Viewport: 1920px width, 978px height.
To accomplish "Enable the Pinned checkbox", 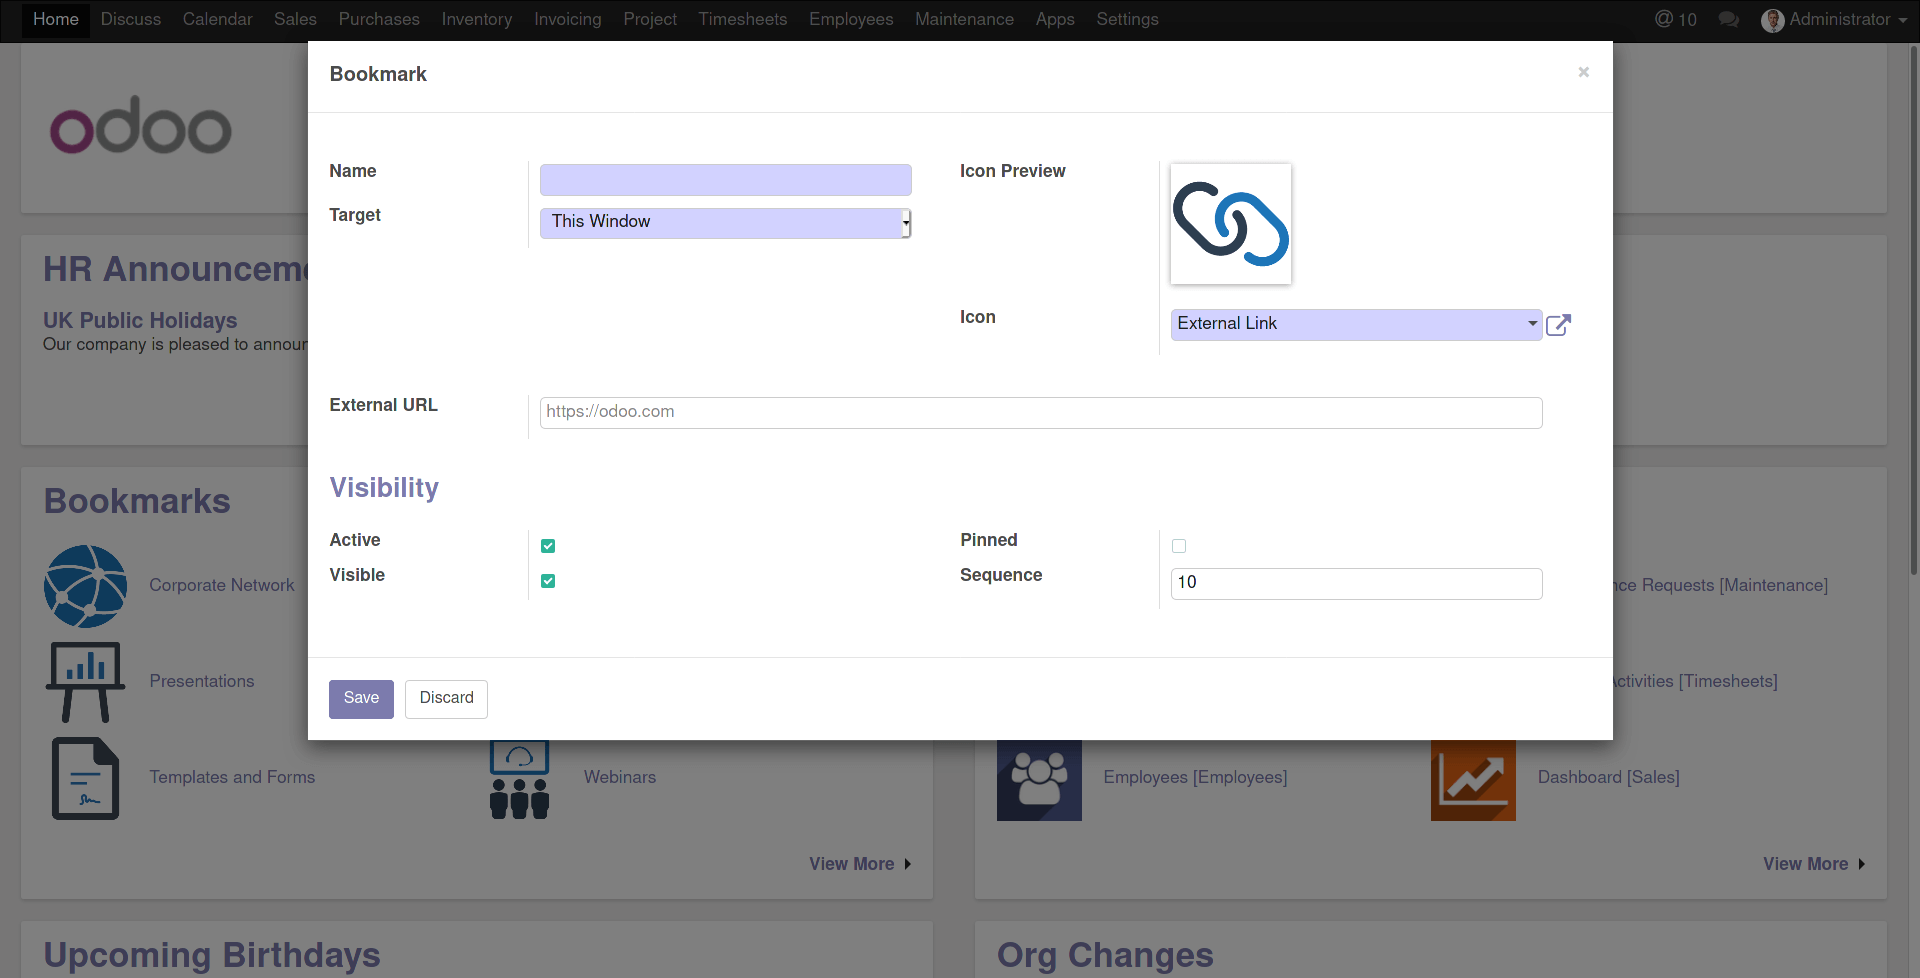I will [x=1179, y=545].
